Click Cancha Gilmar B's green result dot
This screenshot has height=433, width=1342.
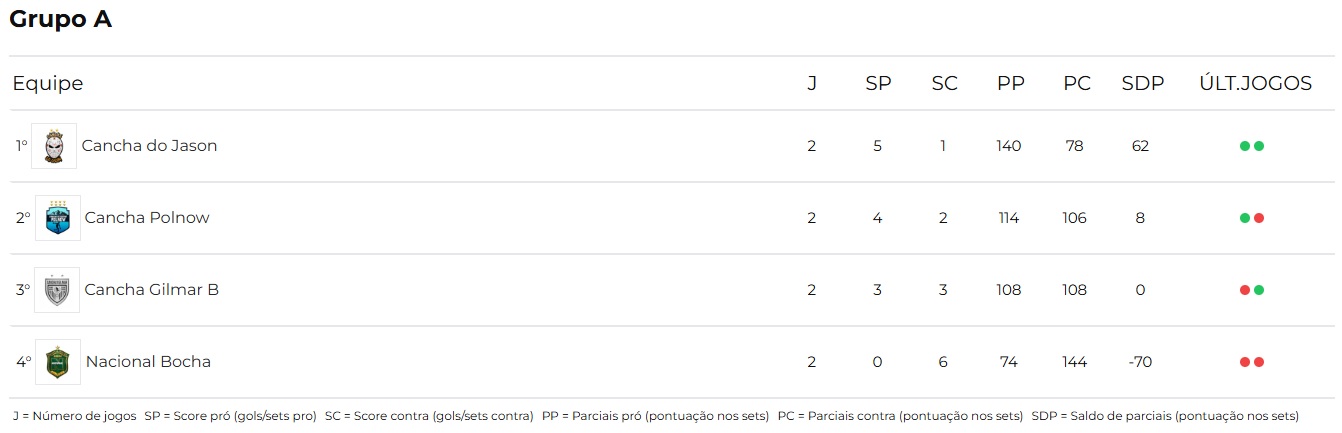pyautogui.click(x=1259, y=290)
